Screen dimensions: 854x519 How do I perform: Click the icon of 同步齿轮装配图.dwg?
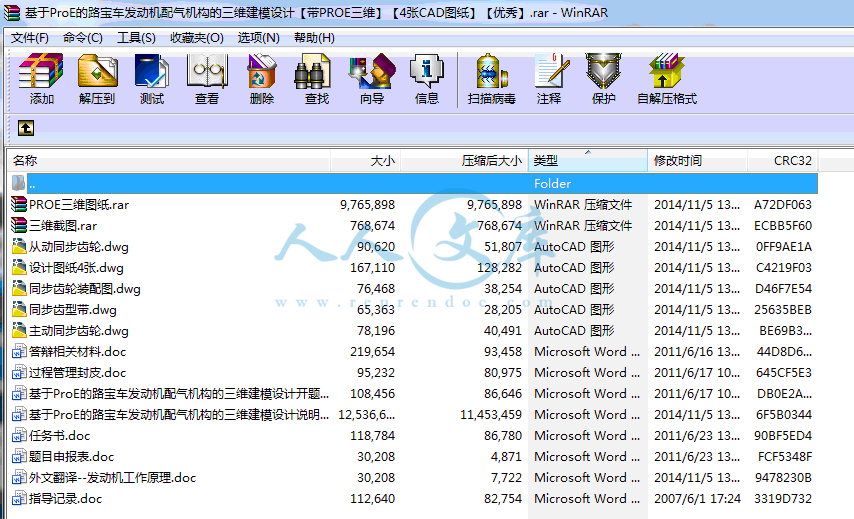coord(19,289)
